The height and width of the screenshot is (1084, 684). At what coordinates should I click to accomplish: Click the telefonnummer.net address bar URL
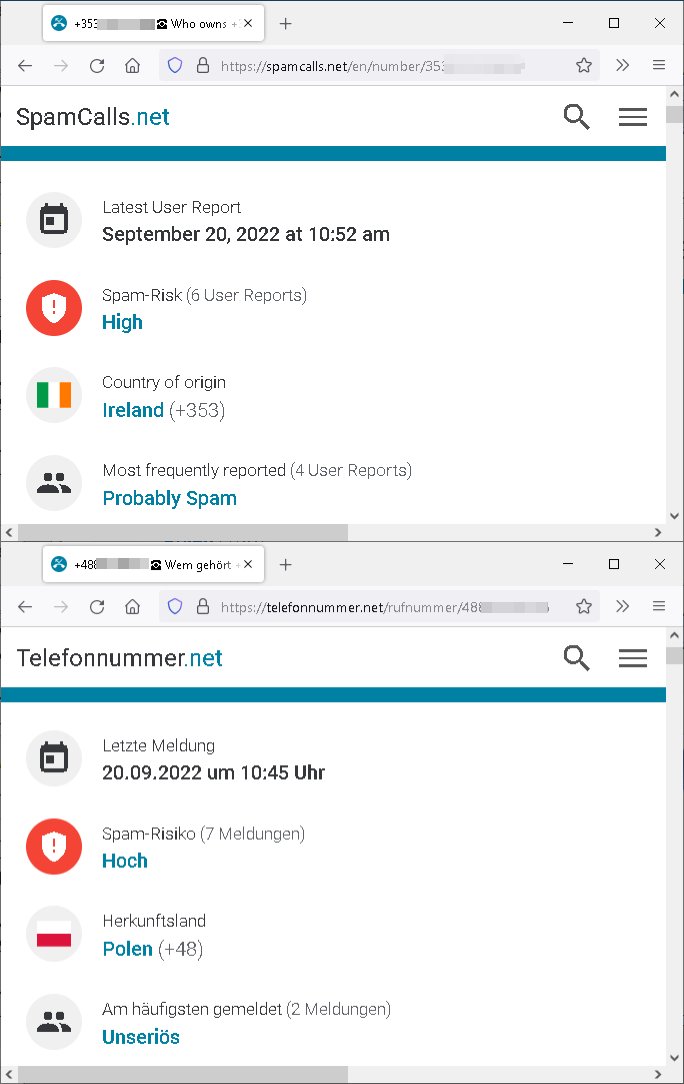point(384,607)
